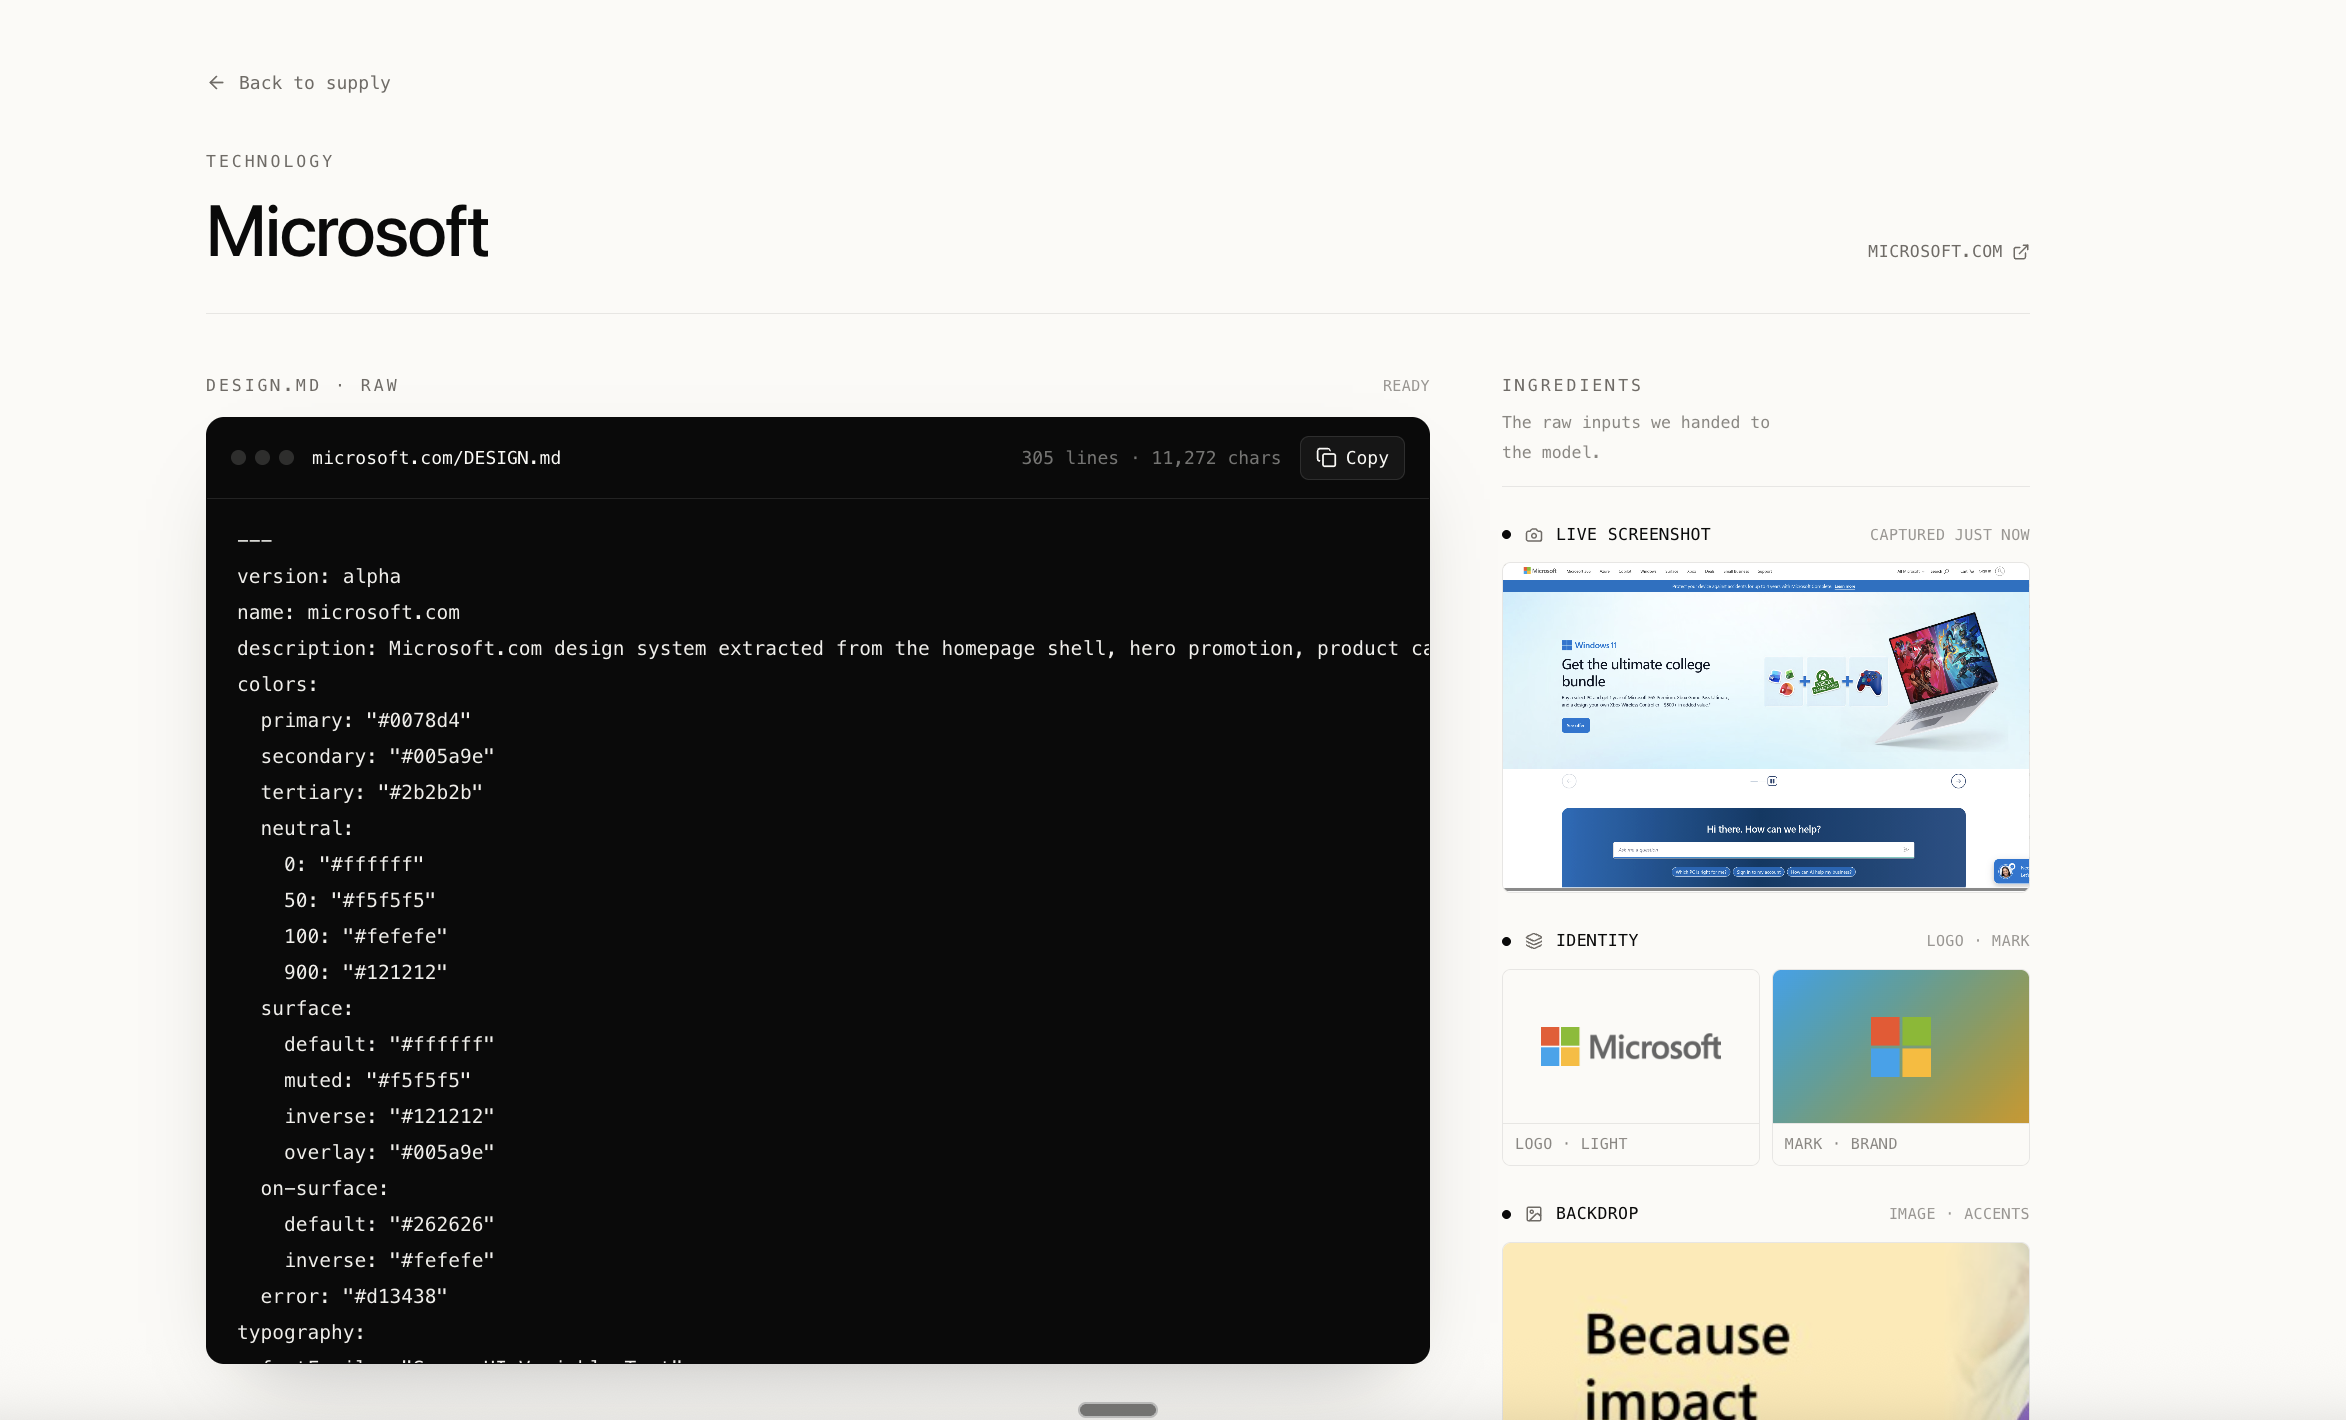The width and height of the screenshot is (2346, 1420).
Task: Click the '900: "#121212"' code line
Action: [x=366, y=973]
